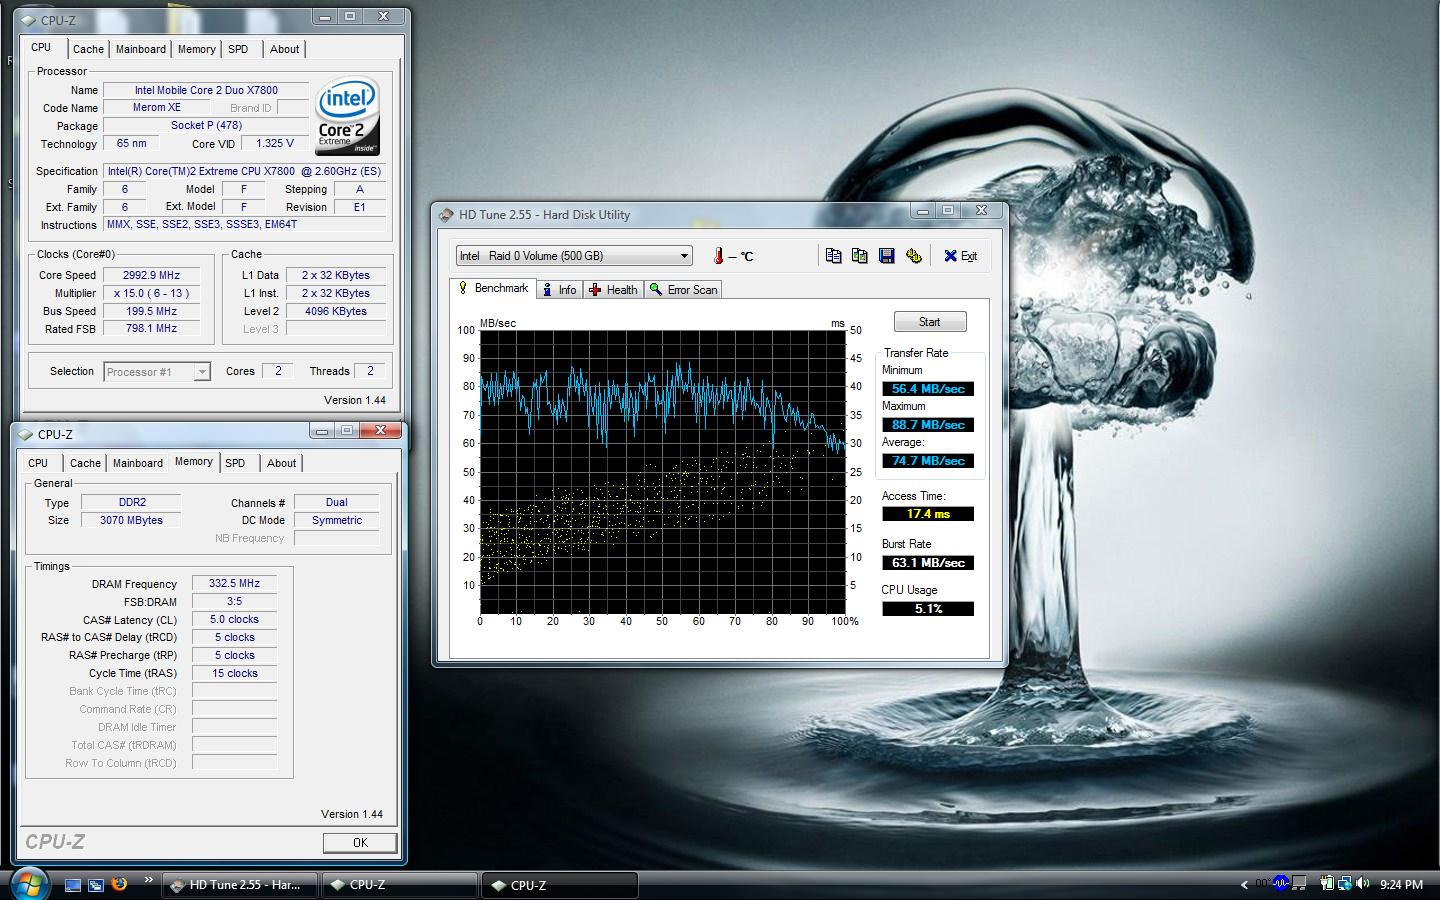
Task: Click the thermometer temperature indicator in HD Tune
Action: coord(718,256)
